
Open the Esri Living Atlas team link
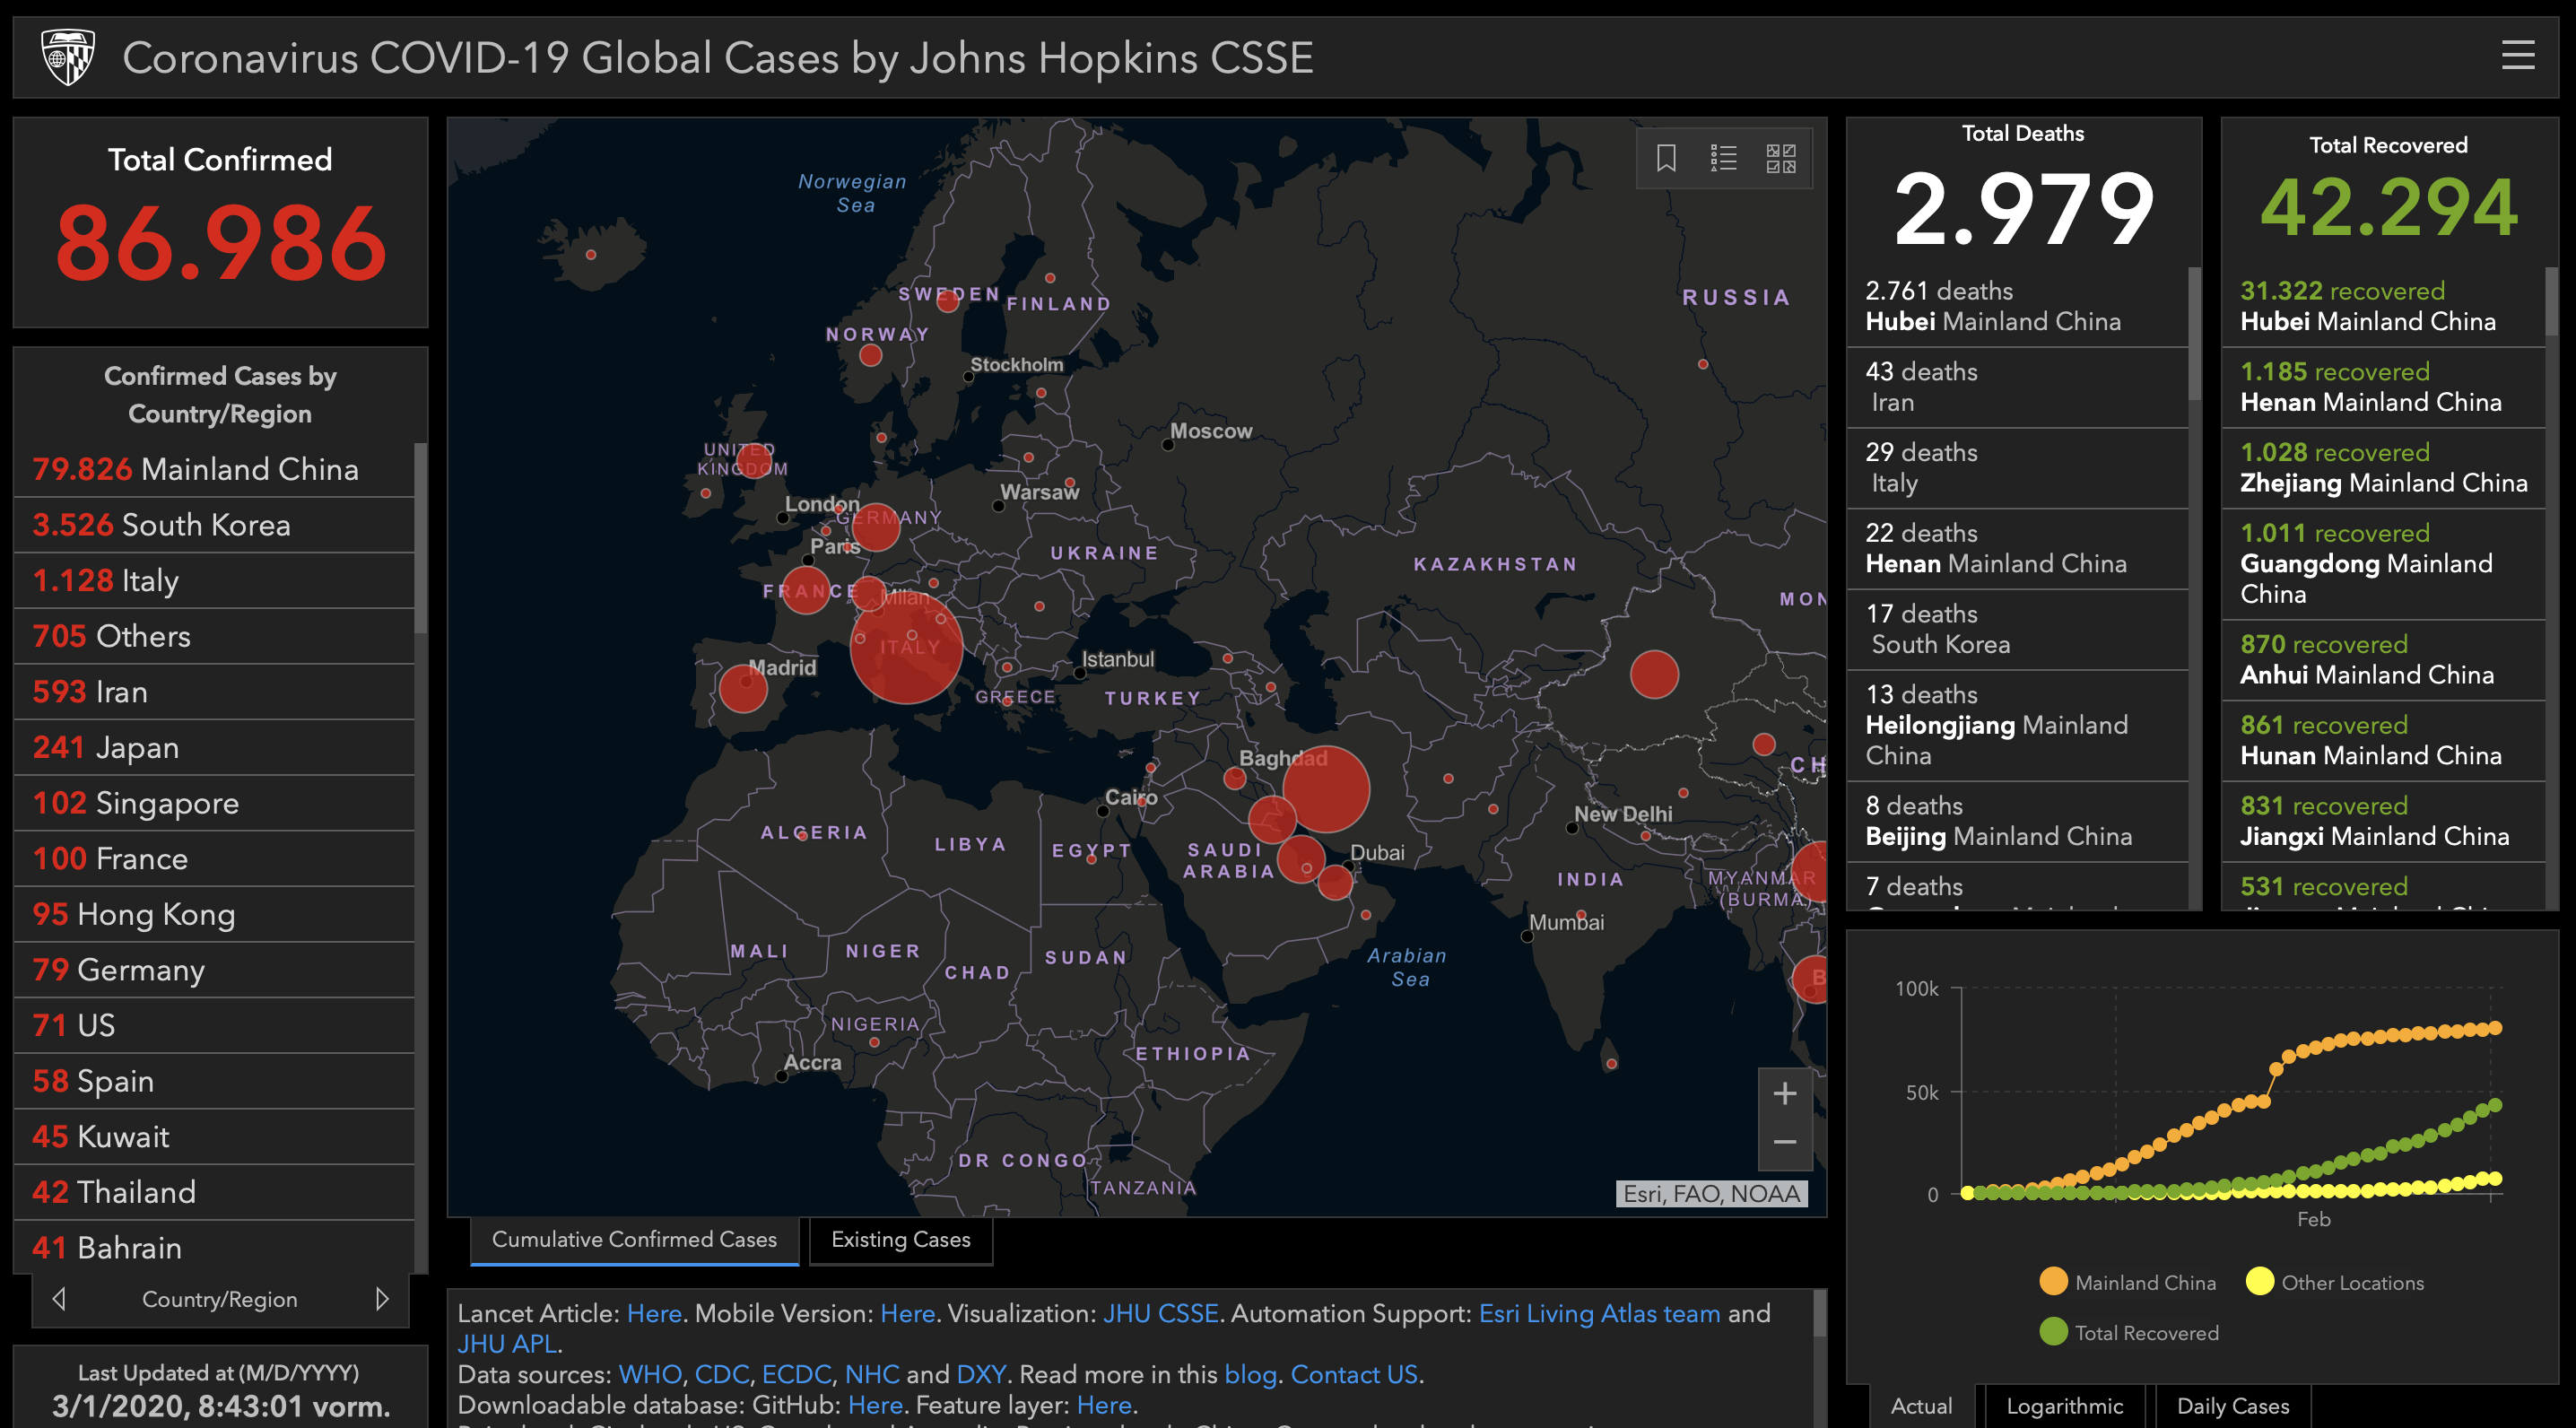(x=1599, y=1313)
